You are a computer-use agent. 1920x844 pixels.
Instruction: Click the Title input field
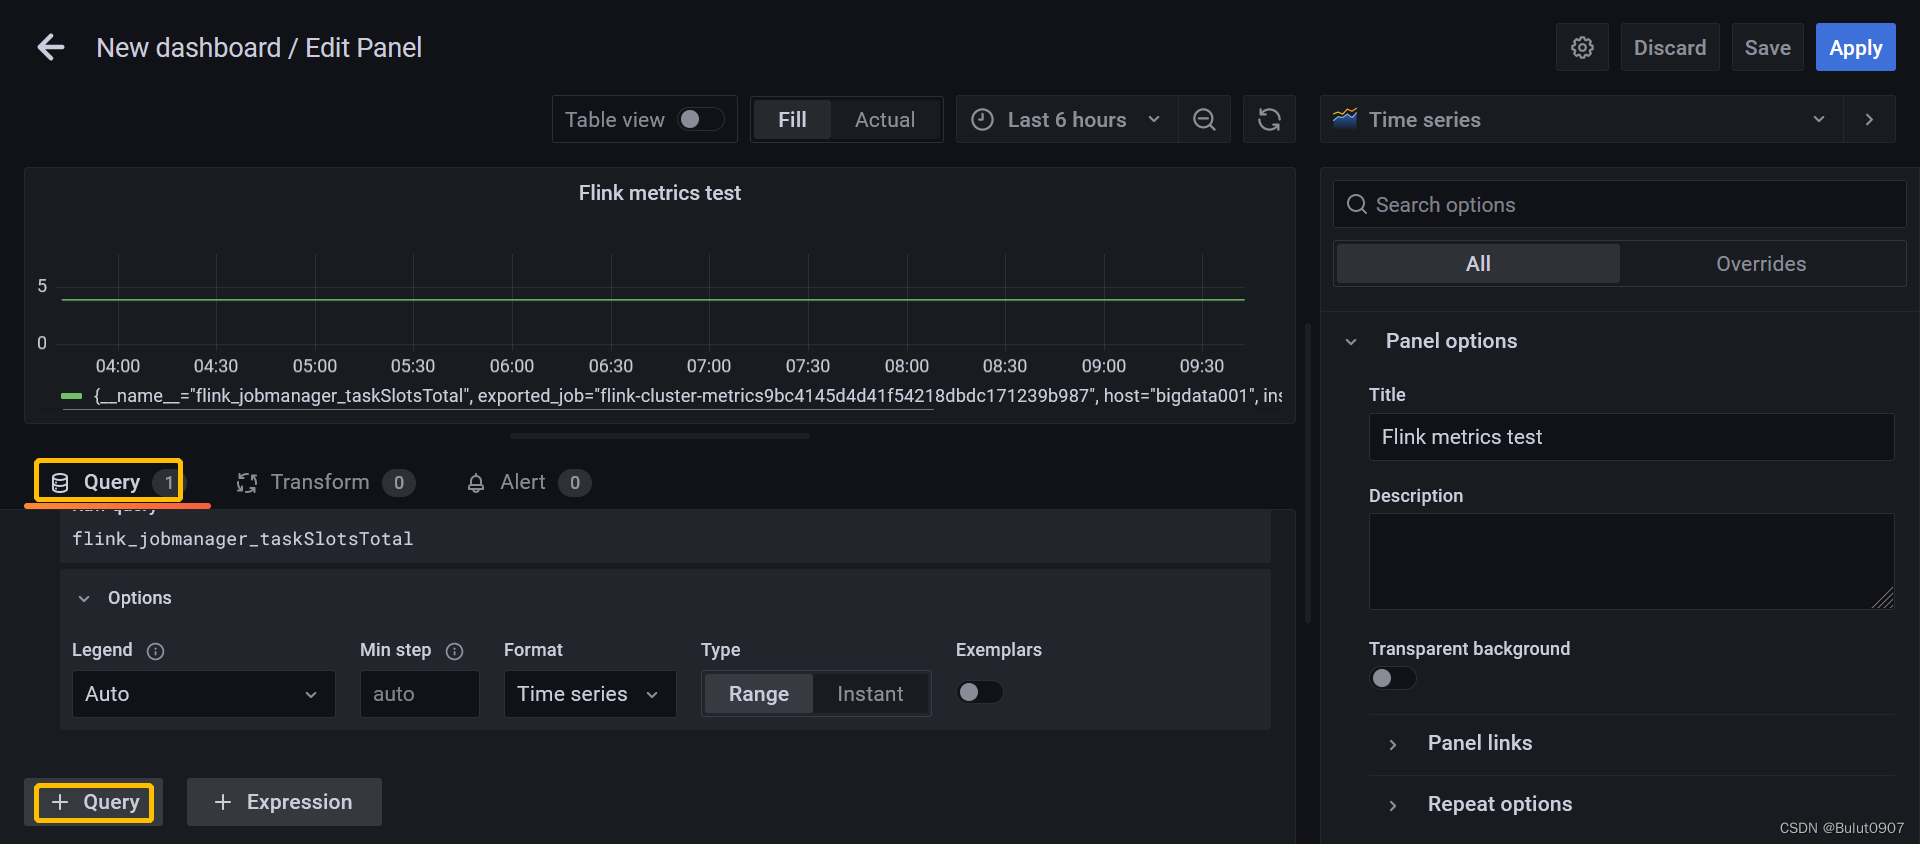click(1631, 437)
